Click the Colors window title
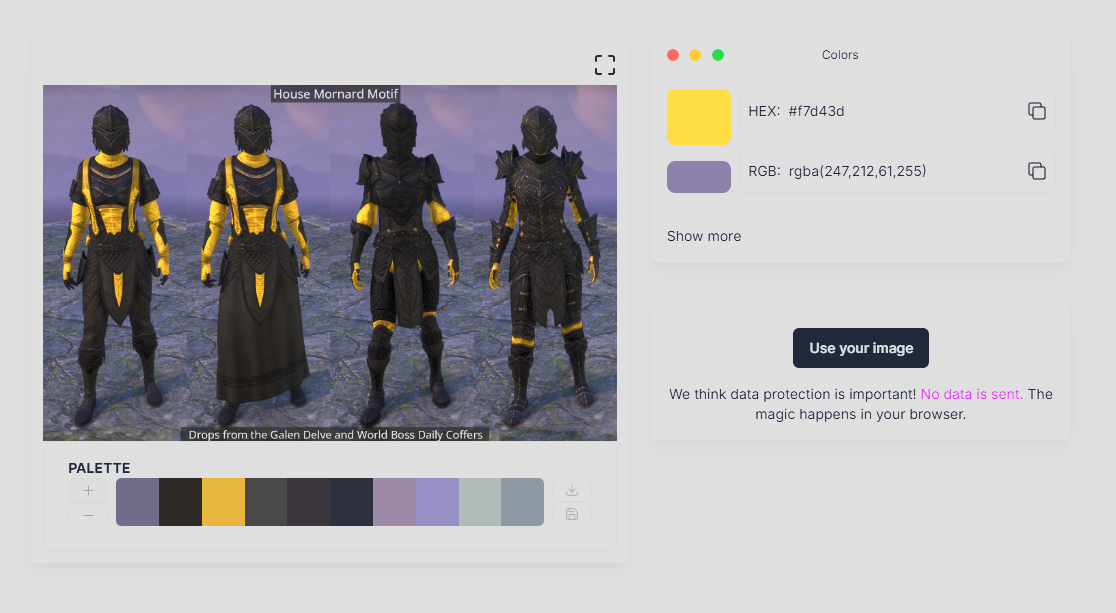Viewport: 1116px width, 613px height. click(840, 55)
